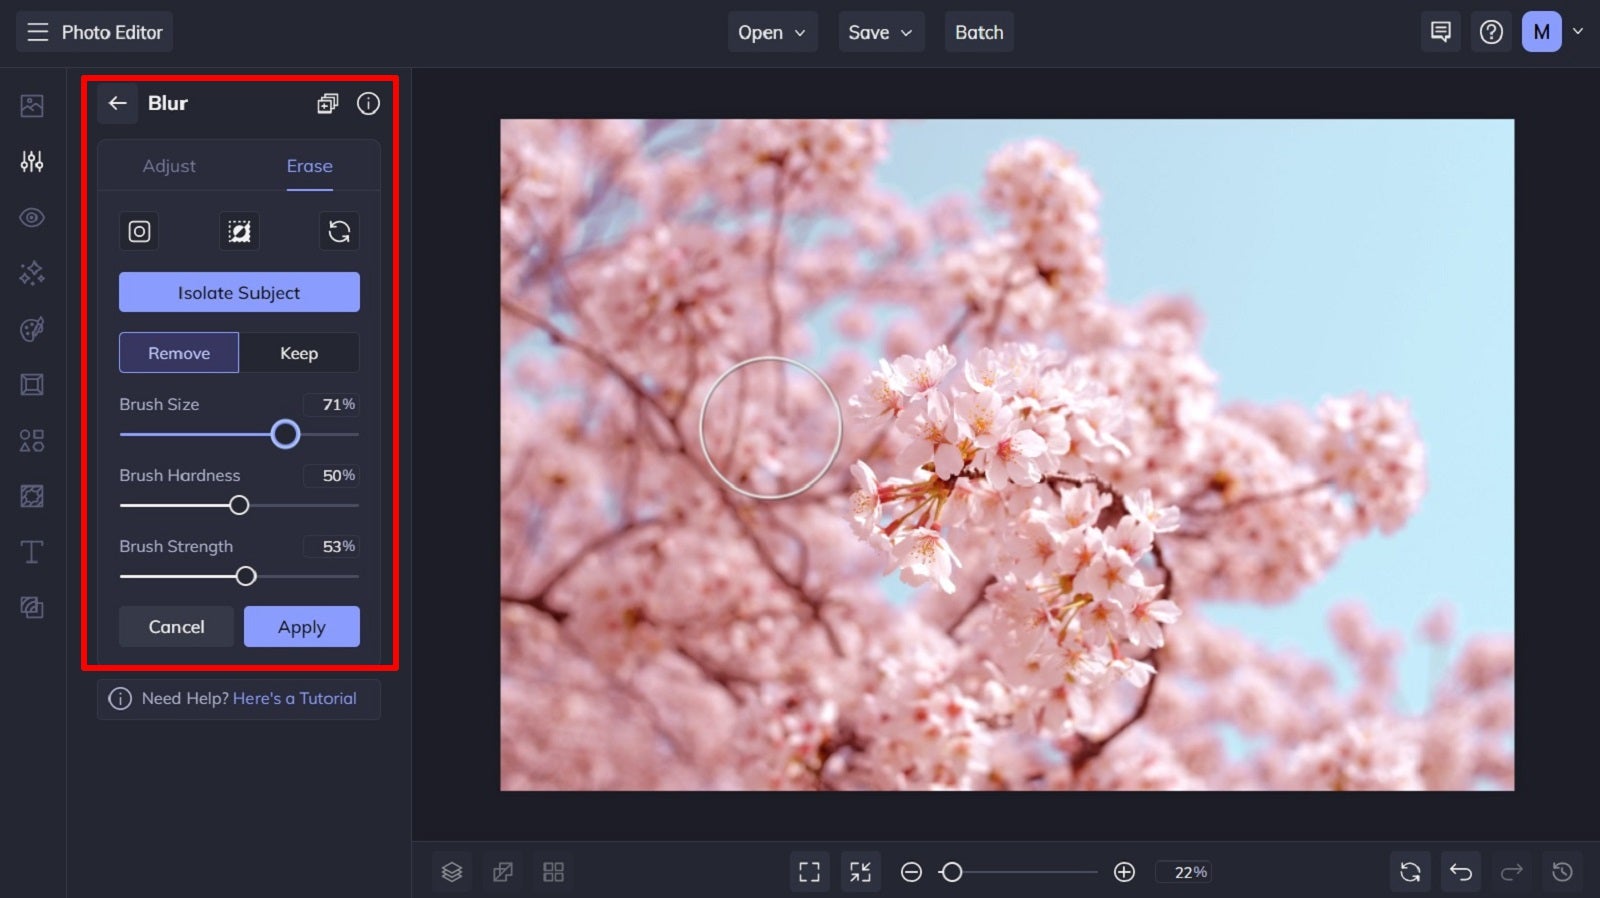The image size is (1600, 898).
Task: Open the Touch Up eye sidebar icon
Action: coord(32,217)
